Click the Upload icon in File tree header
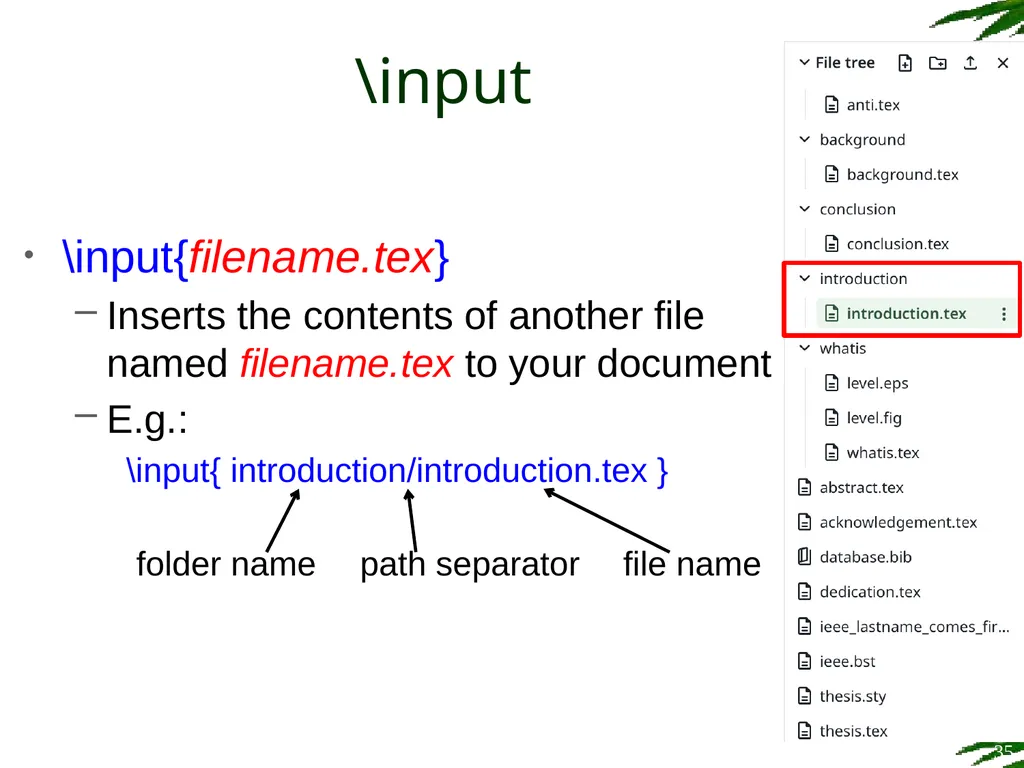 [970, 63]
